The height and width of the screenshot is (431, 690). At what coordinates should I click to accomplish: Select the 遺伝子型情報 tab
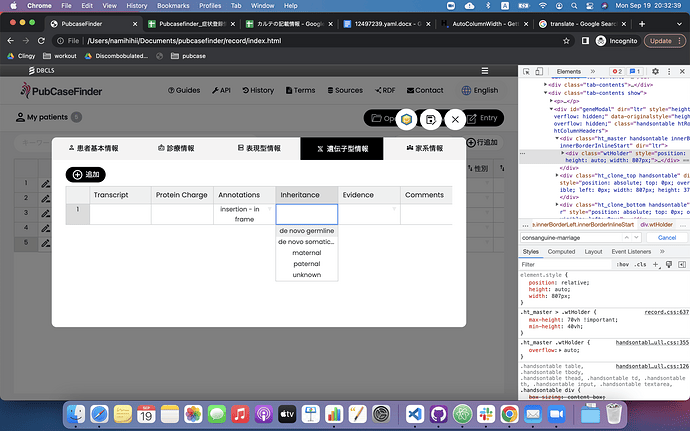tap(342, 149)
